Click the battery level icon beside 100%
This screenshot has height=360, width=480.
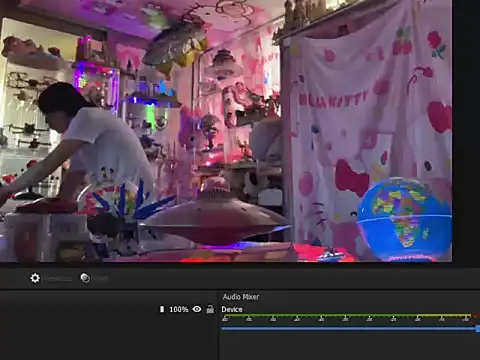coord(162,309)
